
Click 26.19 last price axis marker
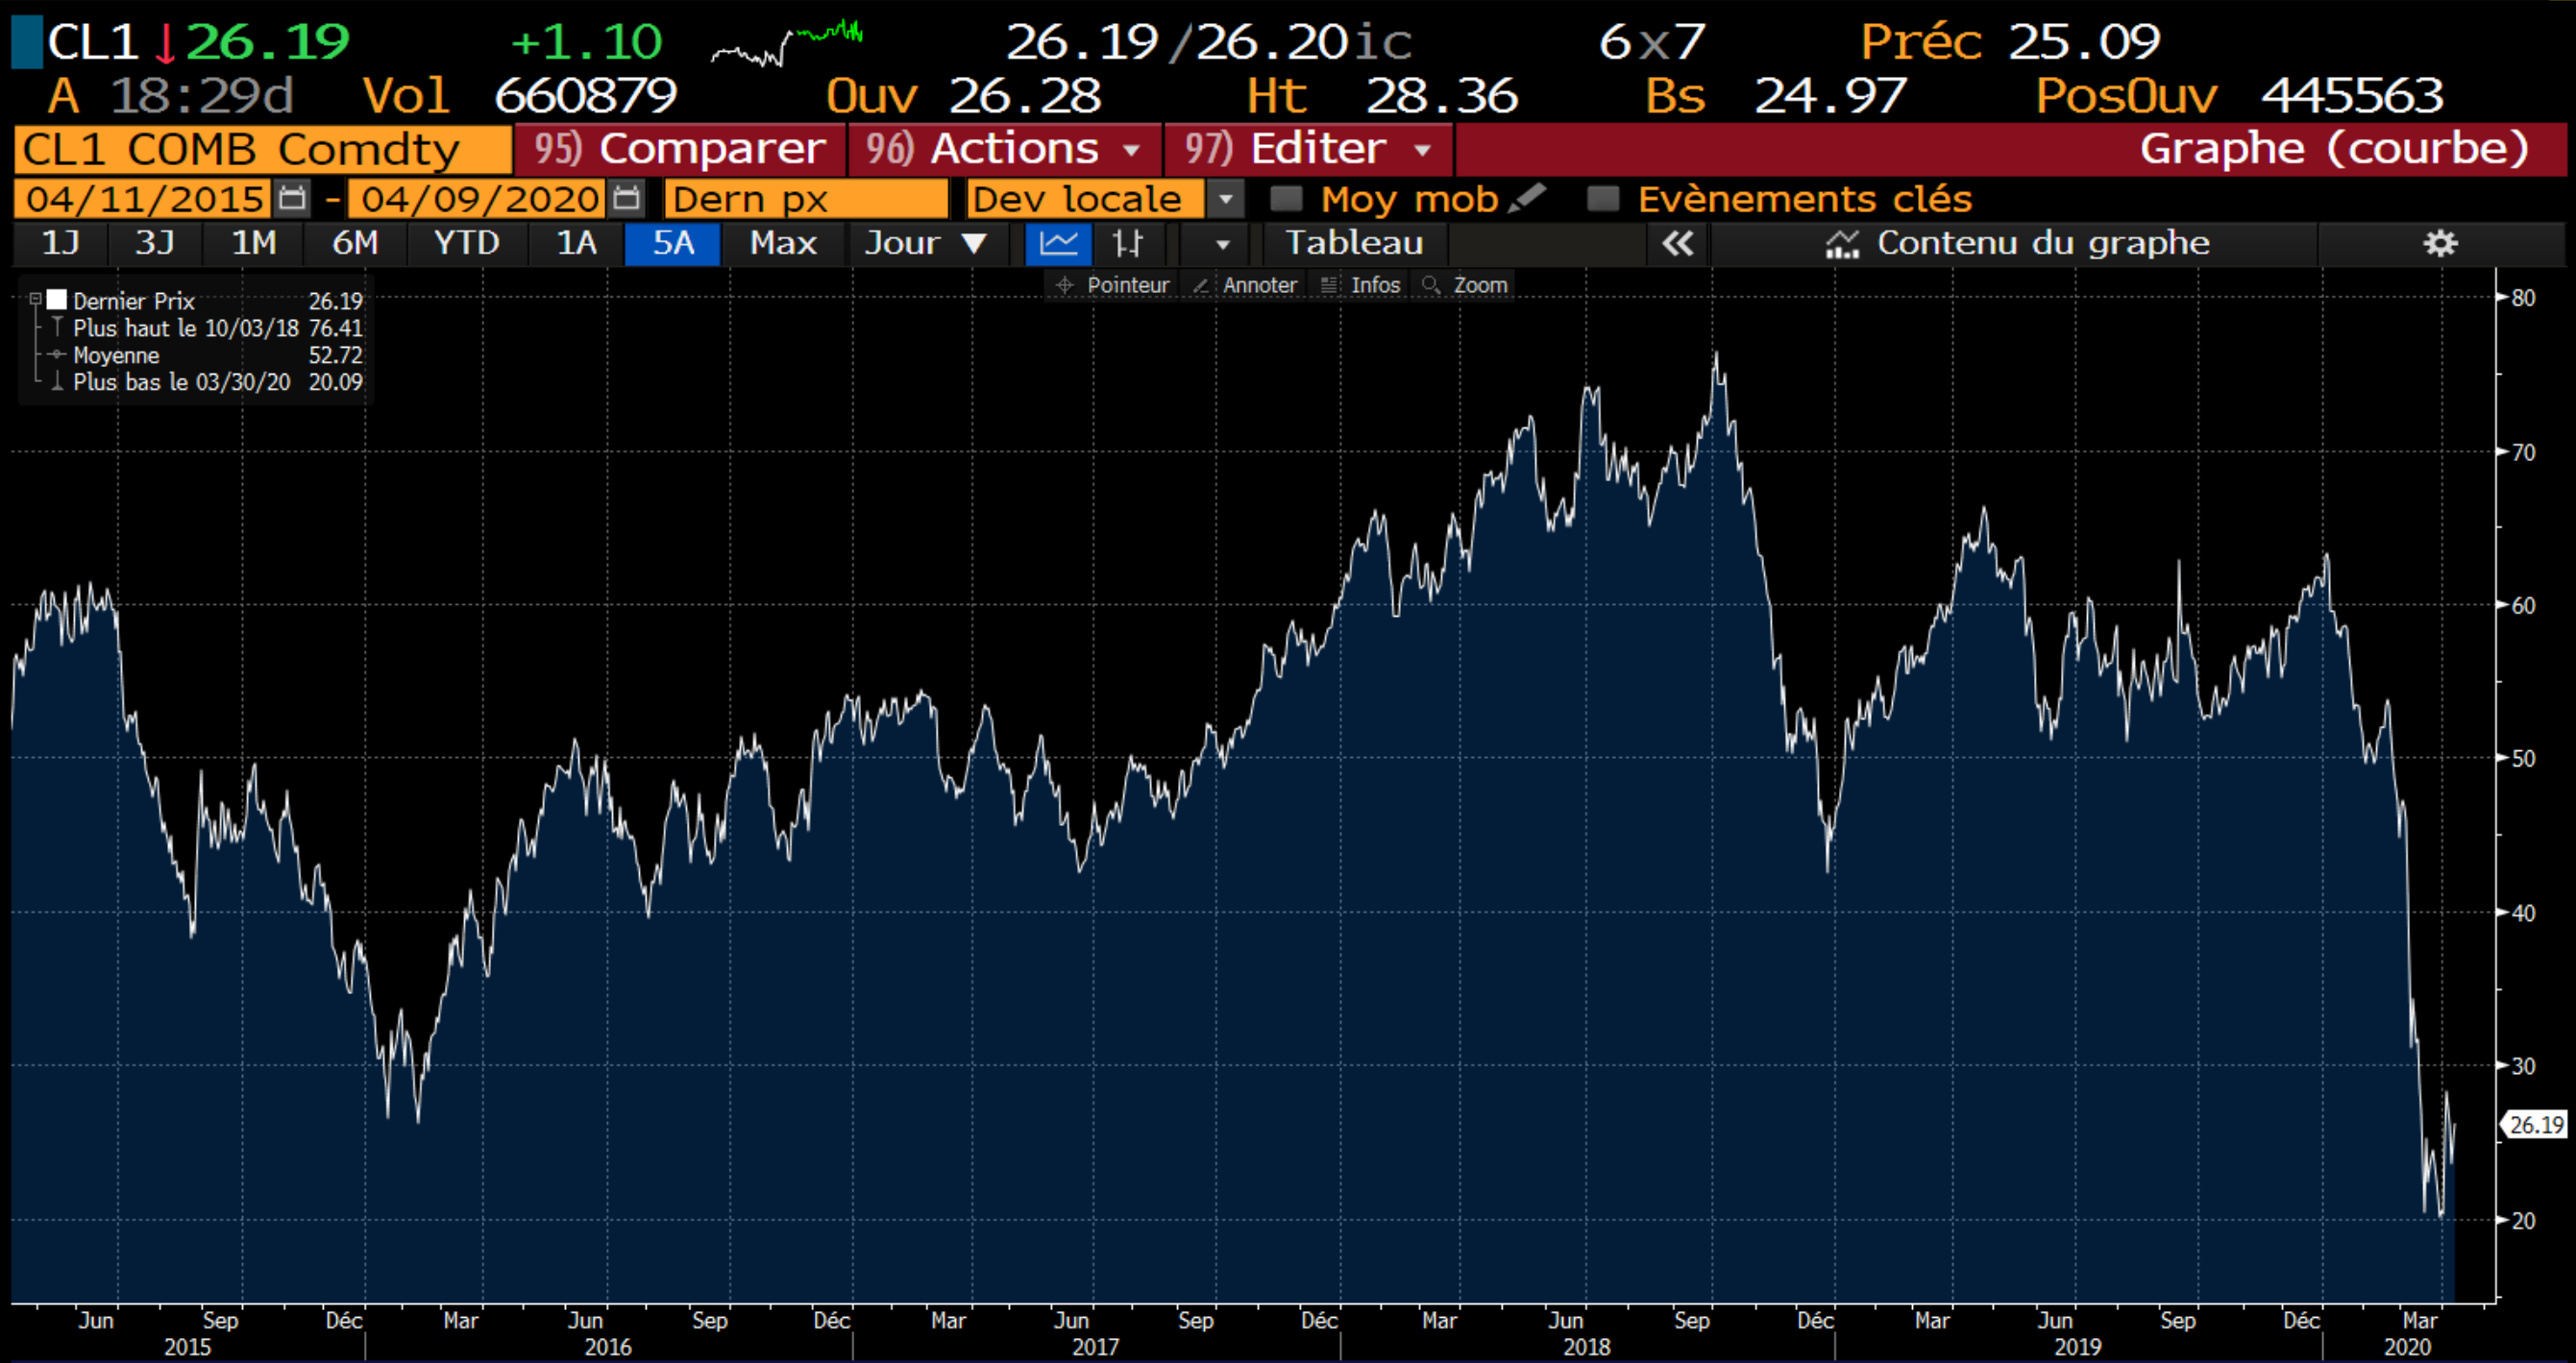(x=2534, y=1124)
